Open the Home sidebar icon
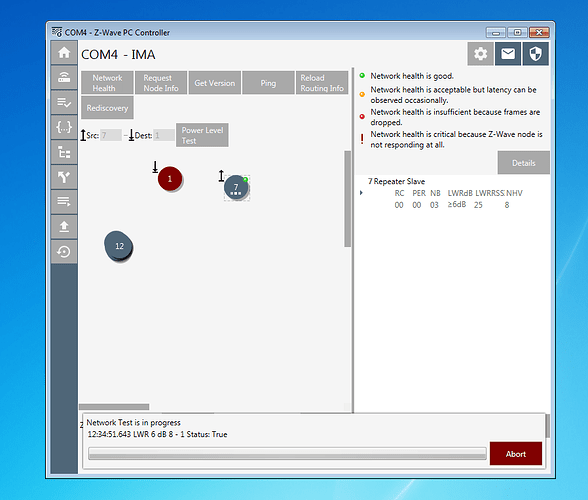 pyautogui.click(x=64, y=53)
